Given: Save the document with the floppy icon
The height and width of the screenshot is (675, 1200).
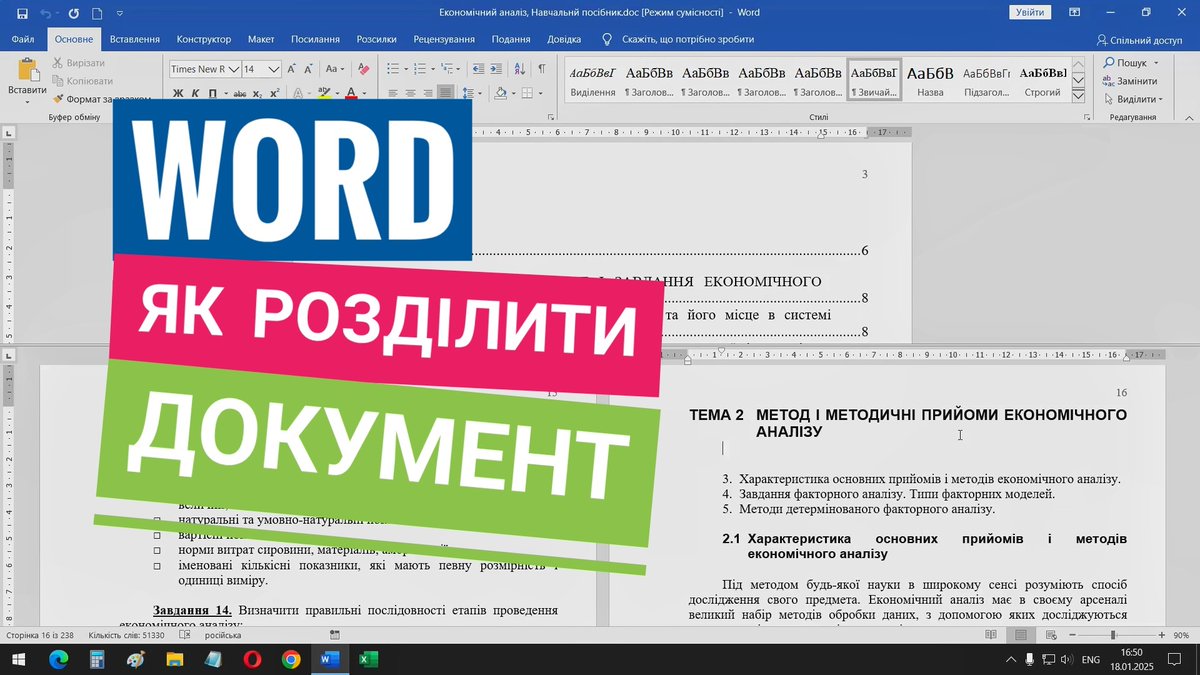Looking at the screenshot, I should 21,13.
